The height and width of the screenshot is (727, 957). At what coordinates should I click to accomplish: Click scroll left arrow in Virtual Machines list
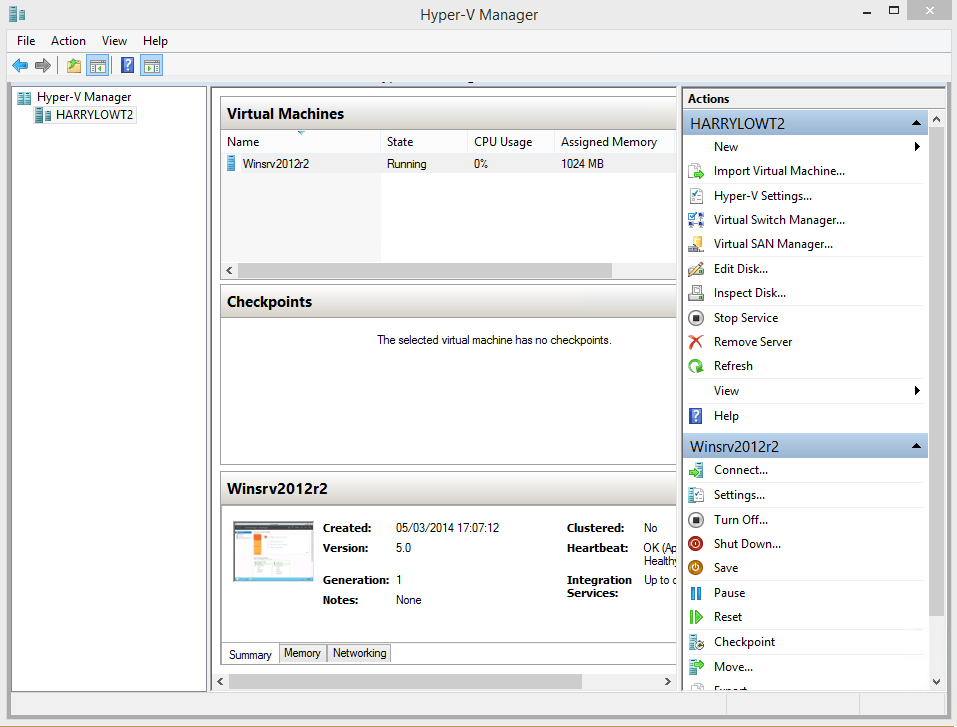[229, 270]
